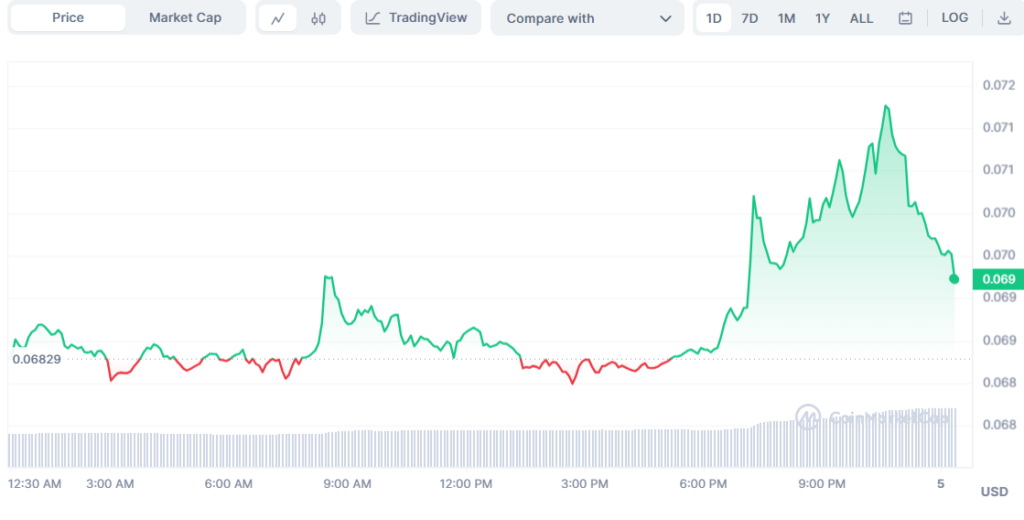Image resolution: width=1024 pixels, height=520 pixels.
Task: Select the 1D time range
Action: click(x=713, y=18)
